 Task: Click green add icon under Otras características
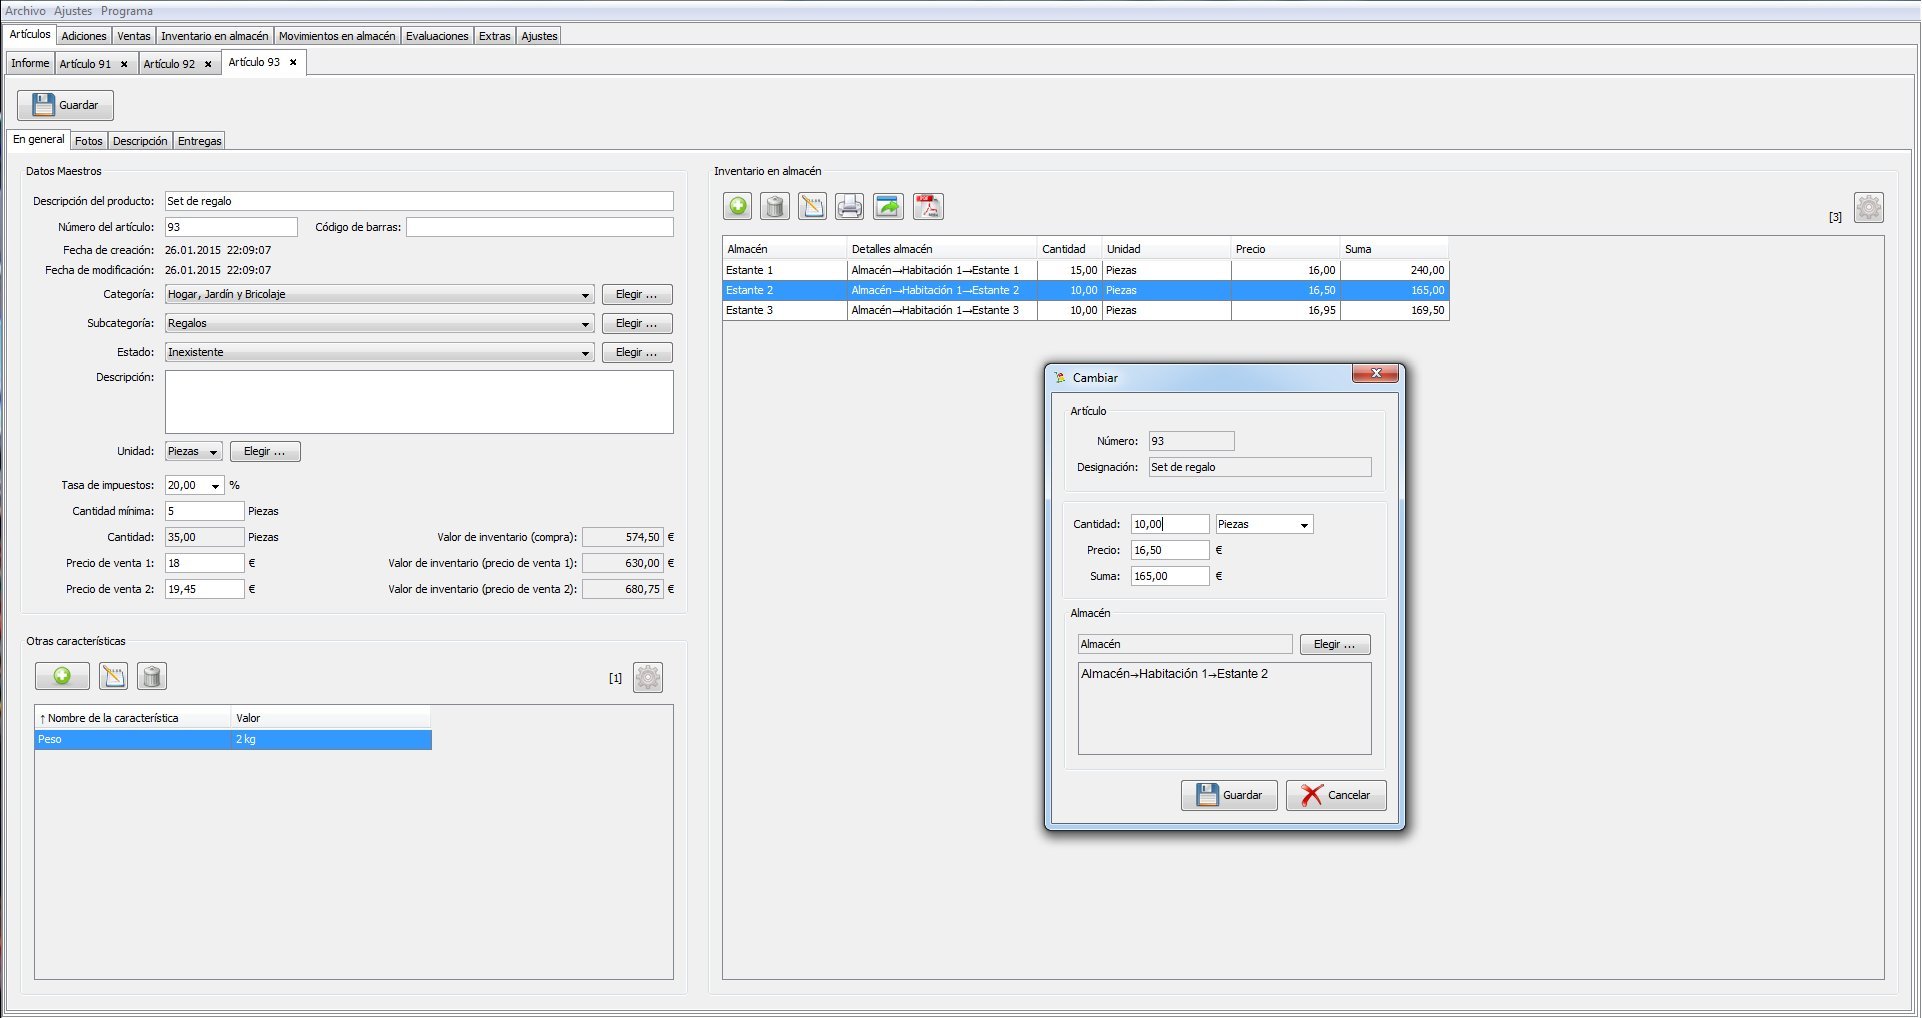(62, 677)
